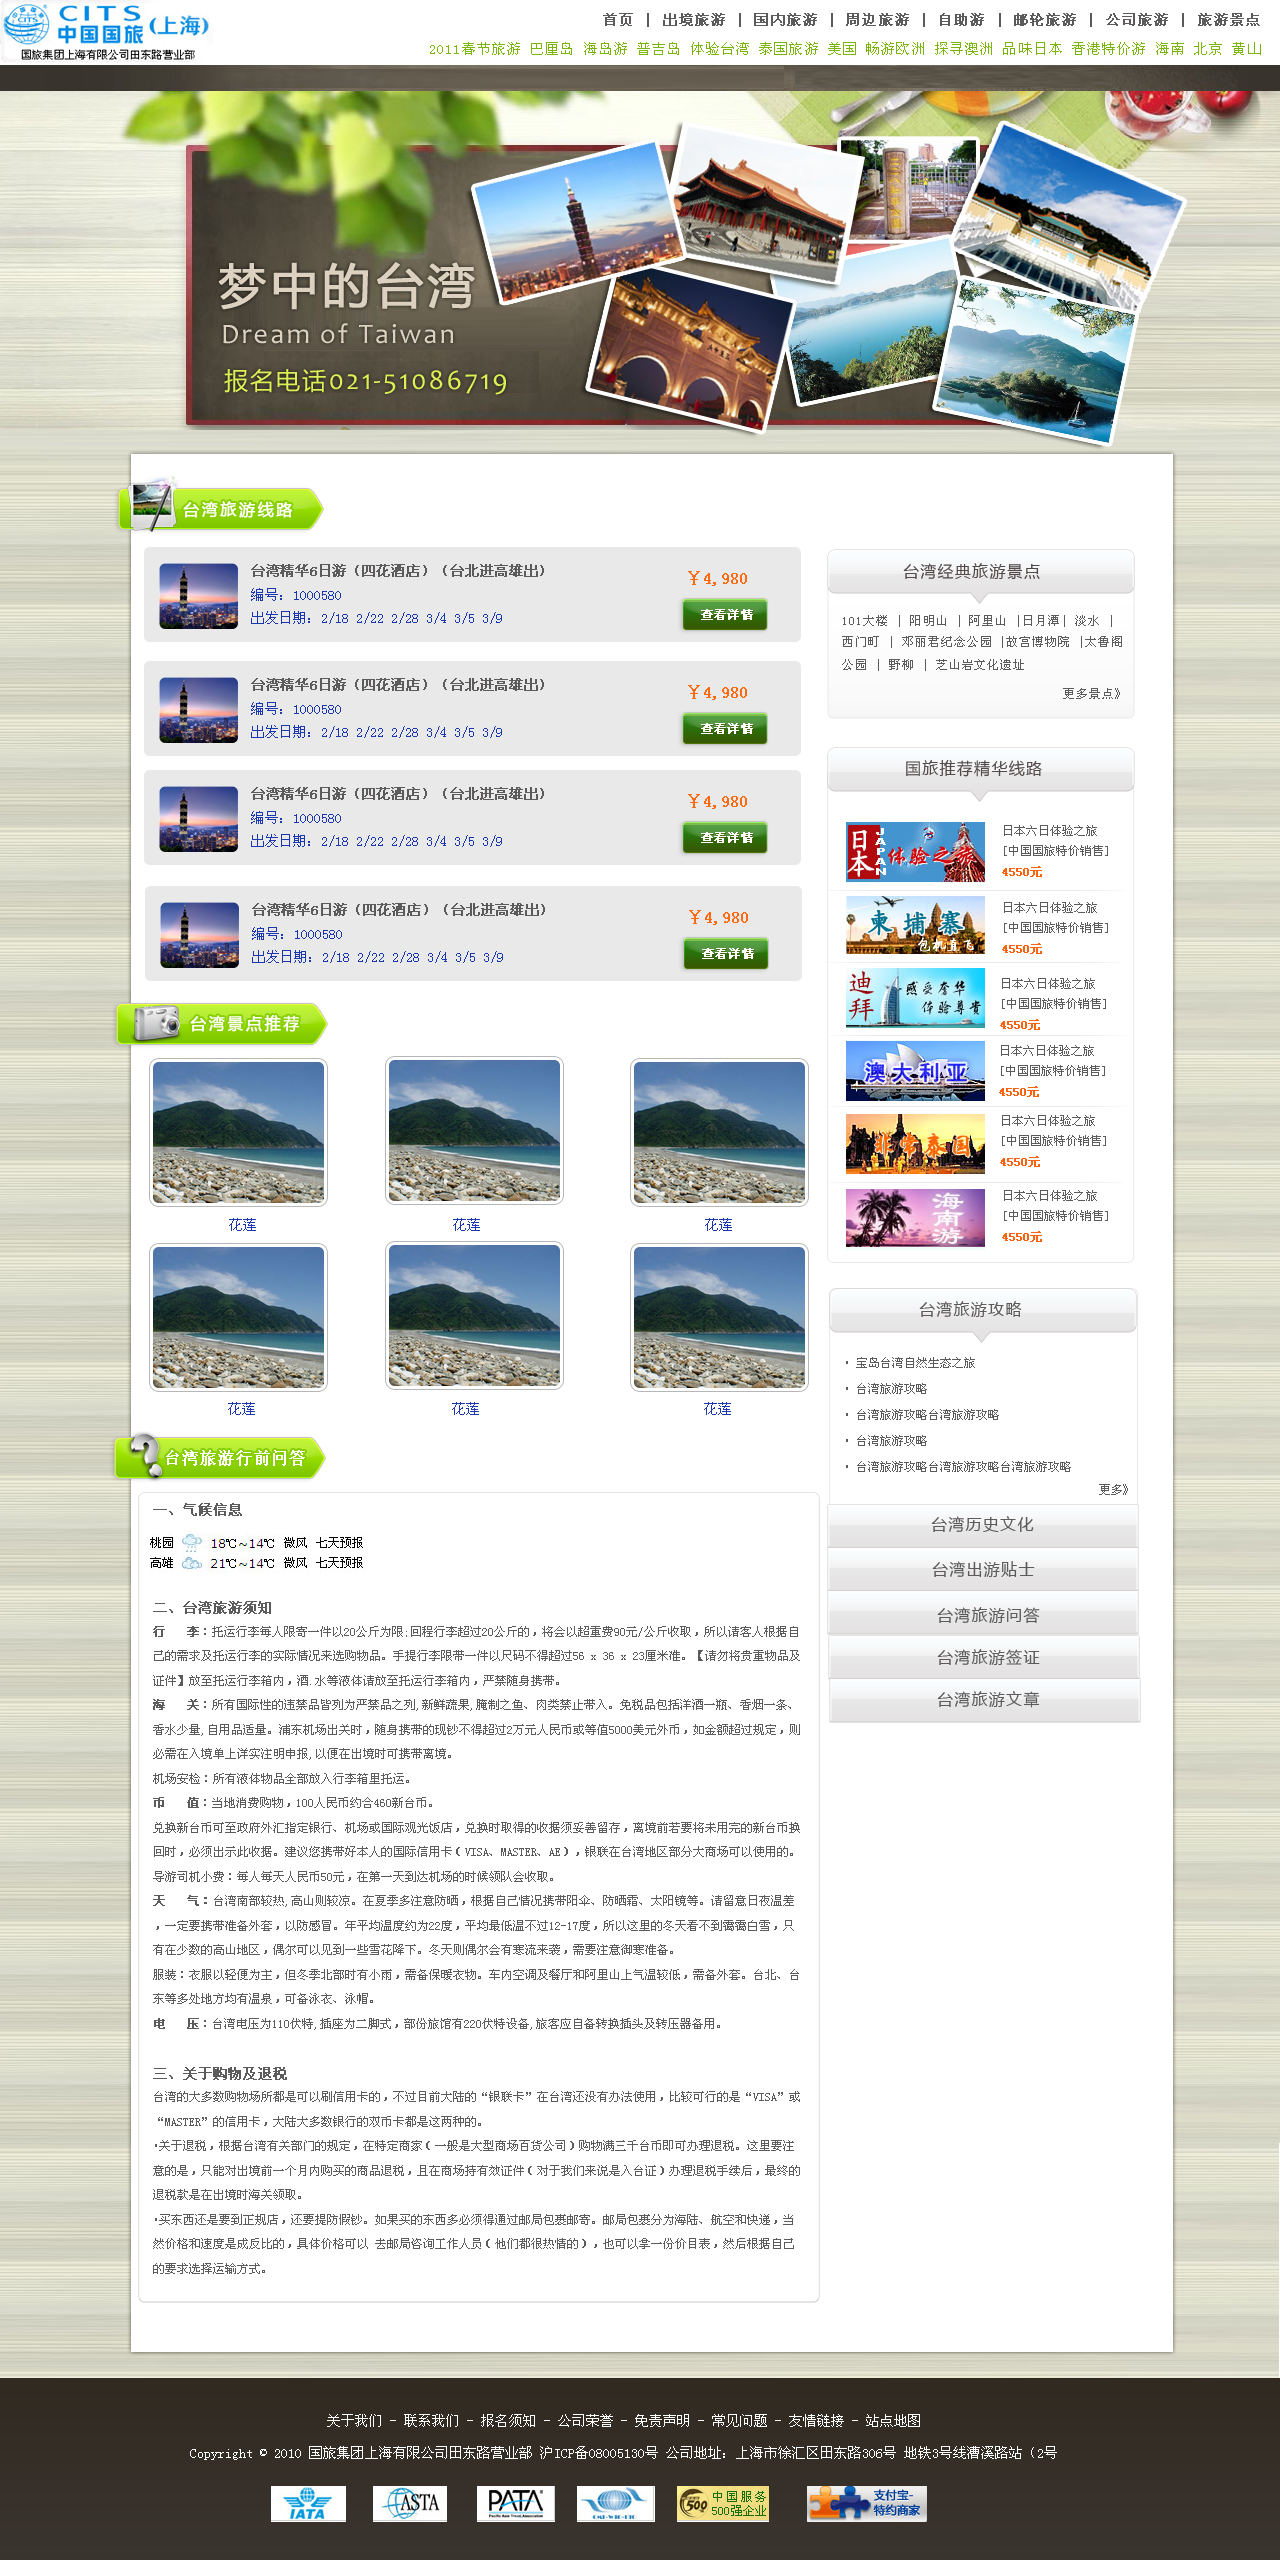Viewport: 1280px width, 2560px height.
Task: Expand the 台湾旅游问答 section
Action: (983, 1615)
